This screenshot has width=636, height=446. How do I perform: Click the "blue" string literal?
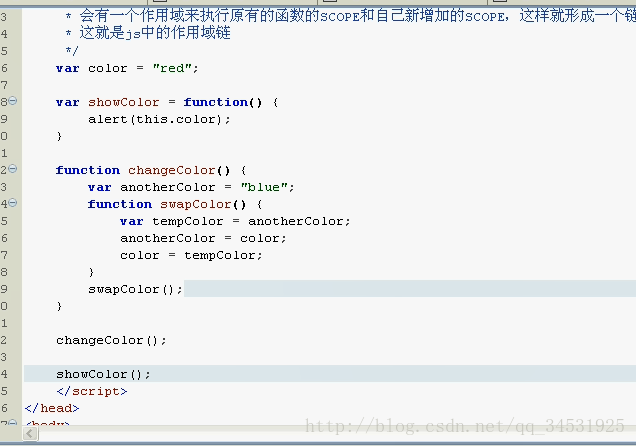coord(264,187)
